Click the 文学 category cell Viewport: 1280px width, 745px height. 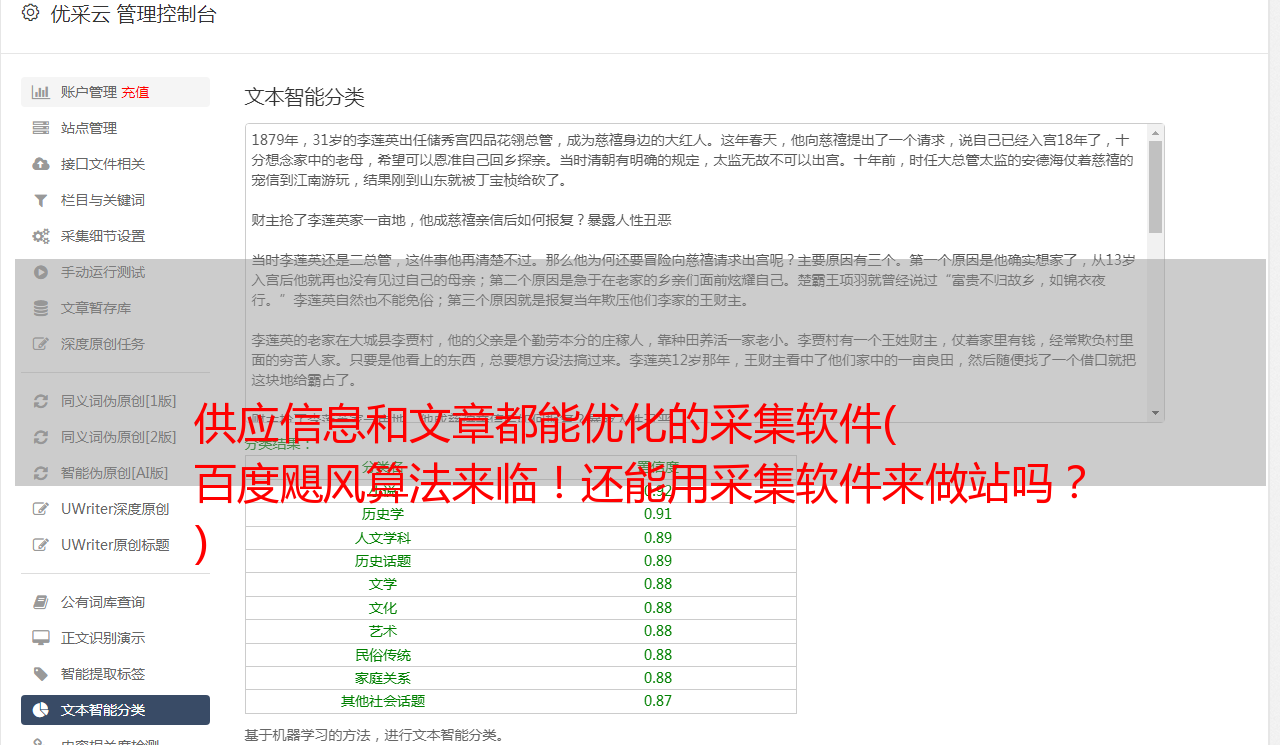pyautogui.click(x=383, y=584)
